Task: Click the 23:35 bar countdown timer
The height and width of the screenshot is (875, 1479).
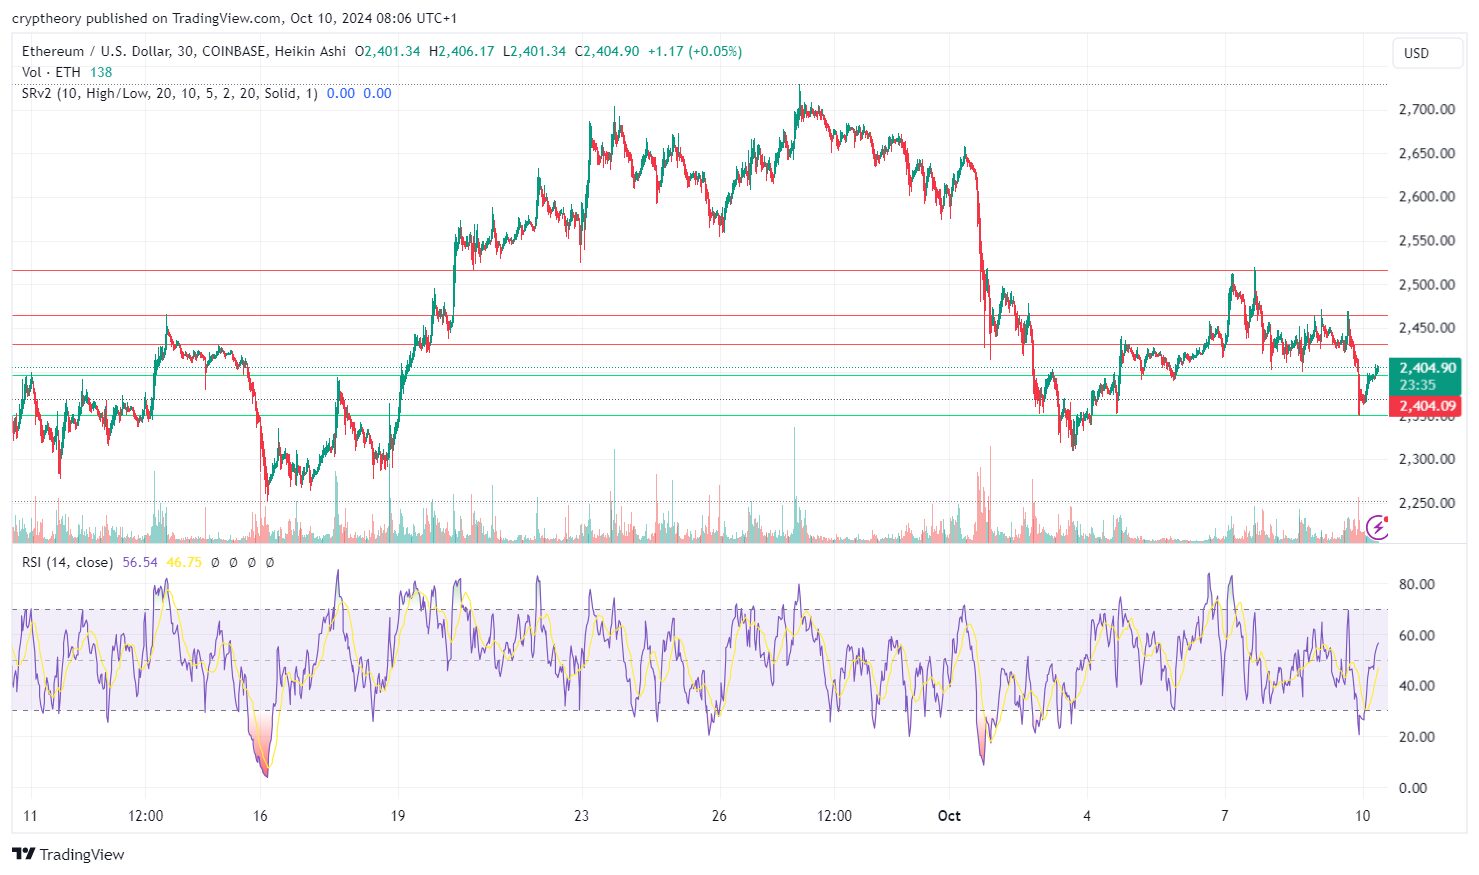Action: click(1417, 385)
